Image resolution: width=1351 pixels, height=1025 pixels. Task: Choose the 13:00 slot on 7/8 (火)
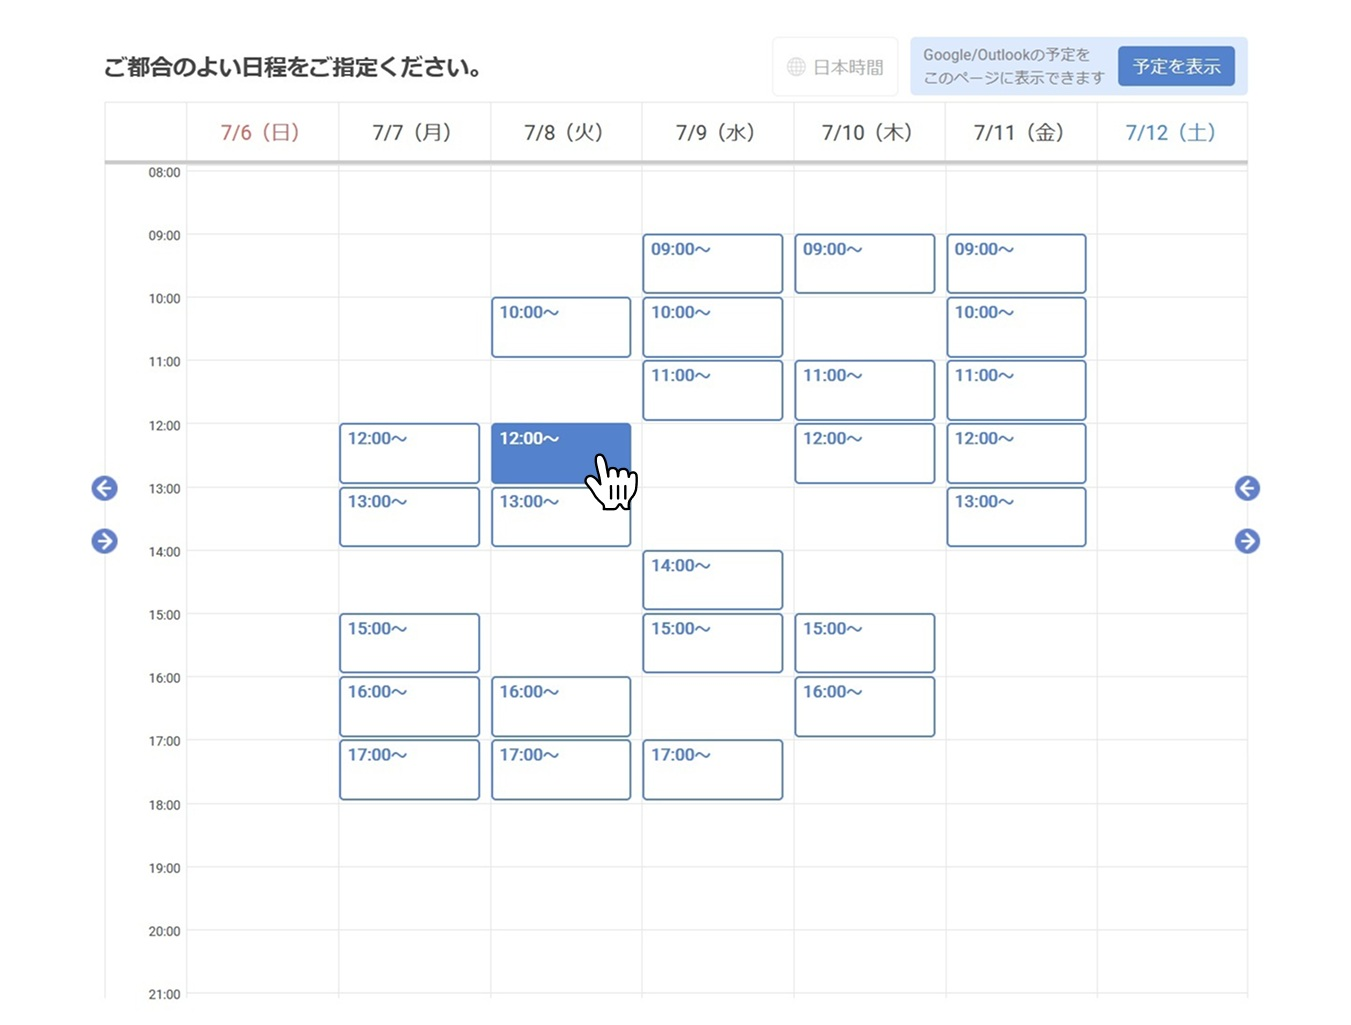561,516
